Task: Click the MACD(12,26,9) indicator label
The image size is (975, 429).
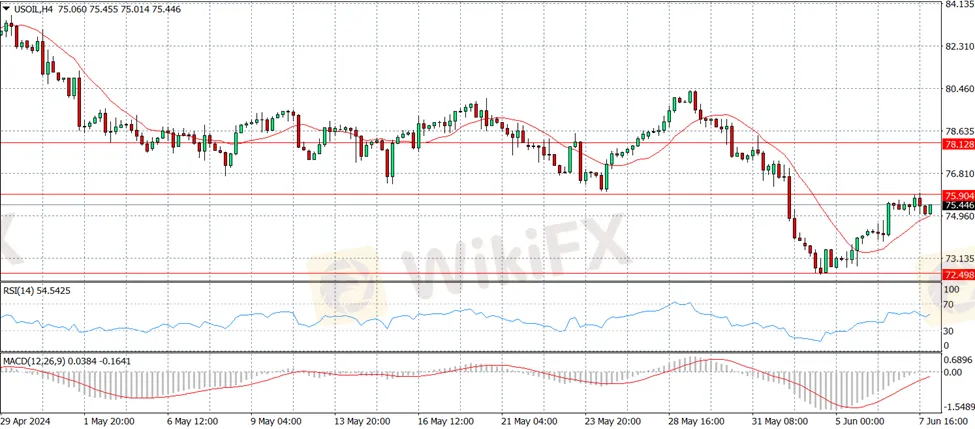Action: point(41,360)
